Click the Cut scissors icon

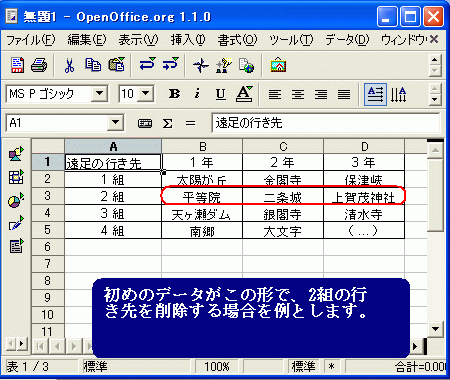point(69,65)
